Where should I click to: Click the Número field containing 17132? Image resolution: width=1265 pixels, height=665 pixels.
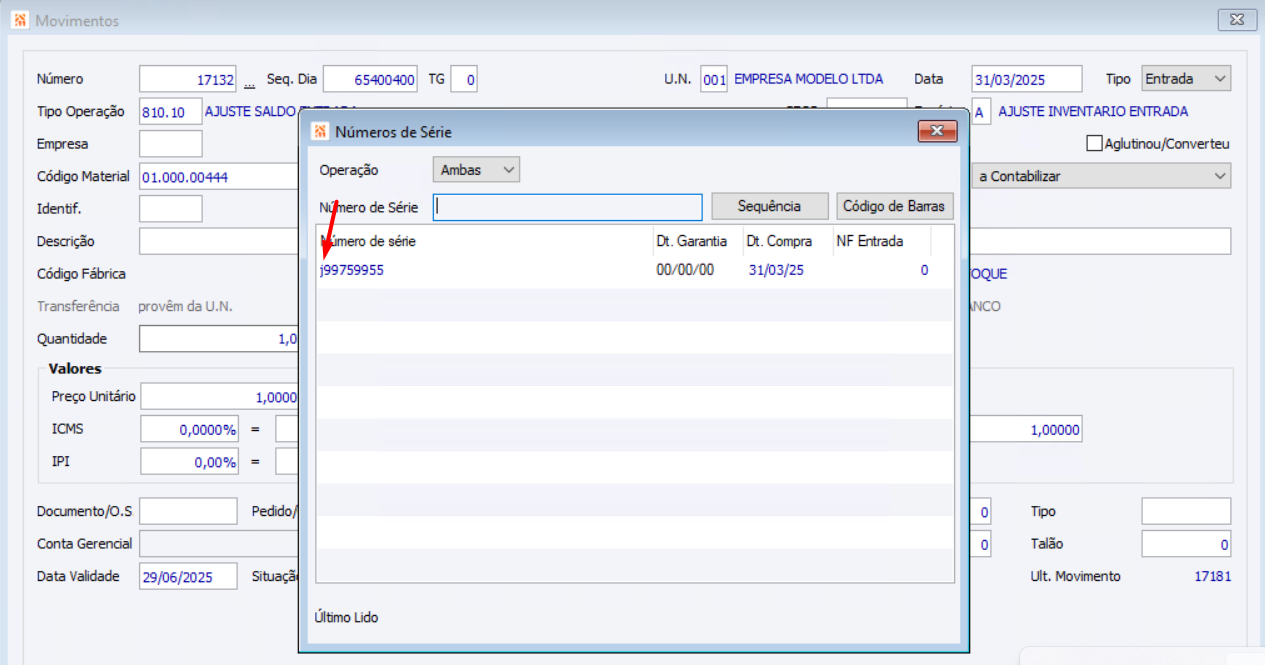point(189,79)
